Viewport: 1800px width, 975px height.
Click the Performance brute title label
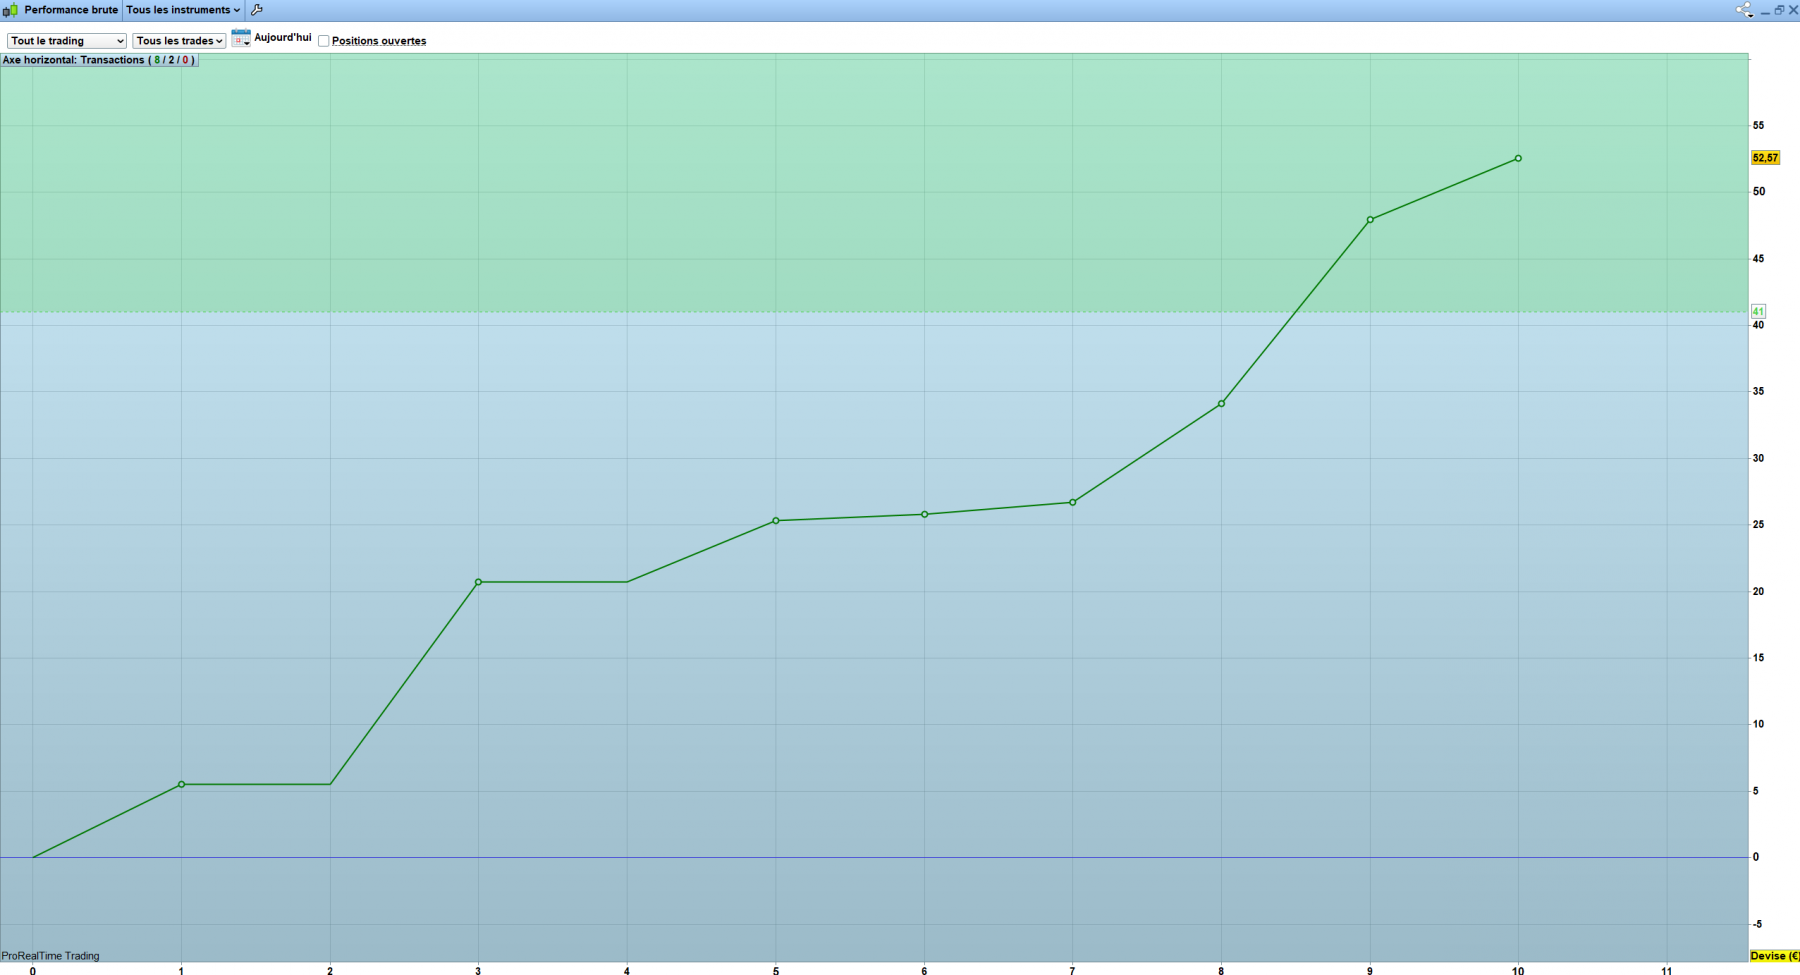[71, 10]
